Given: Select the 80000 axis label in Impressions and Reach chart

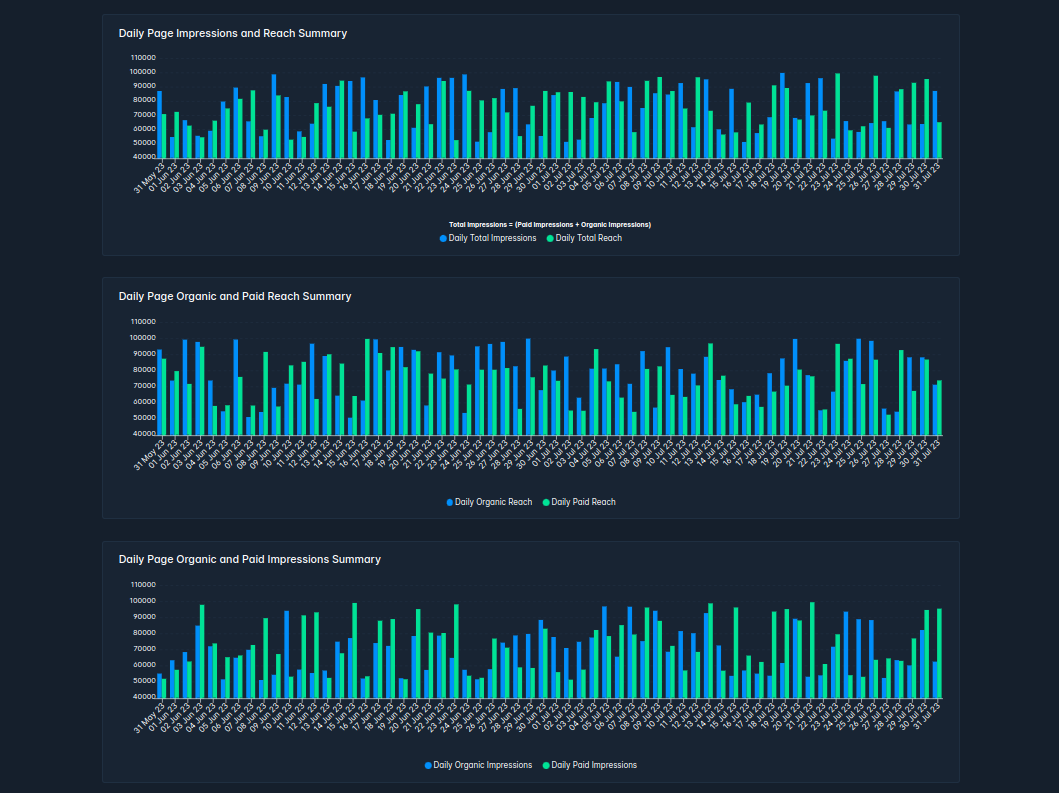Looking at the screenshot, I should coord(144,100).
